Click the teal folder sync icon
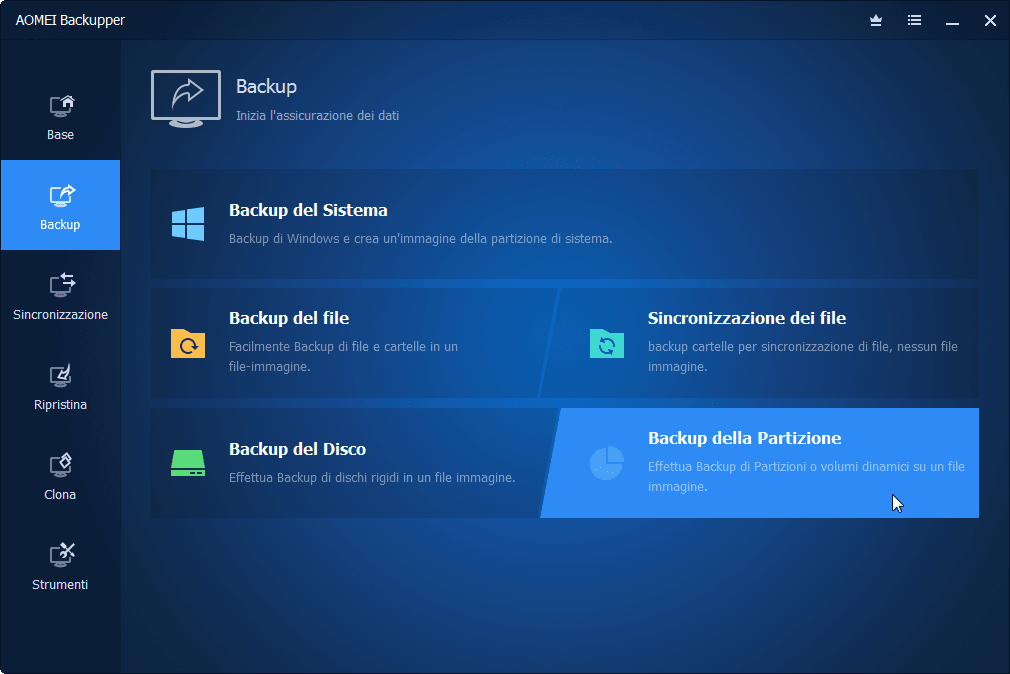 pyautogui.click(x=607, y=343)
